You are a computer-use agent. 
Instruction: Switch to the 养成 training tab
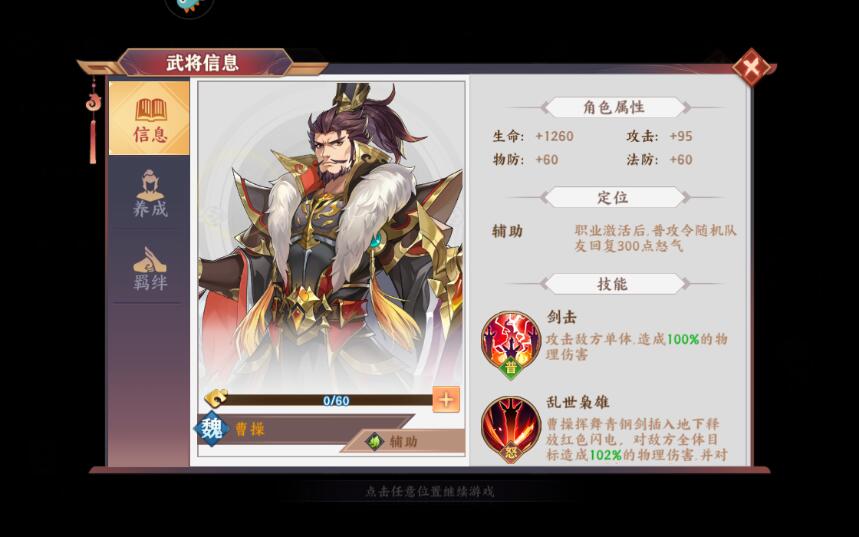point(149,193)
